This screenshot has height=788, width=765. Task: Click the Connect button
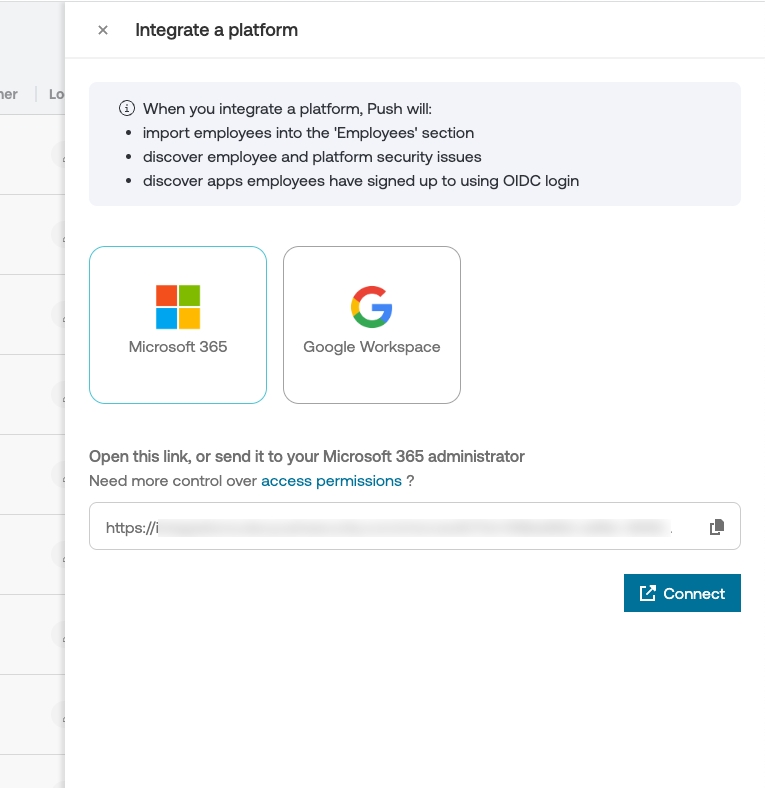click(x=682, y=593)
